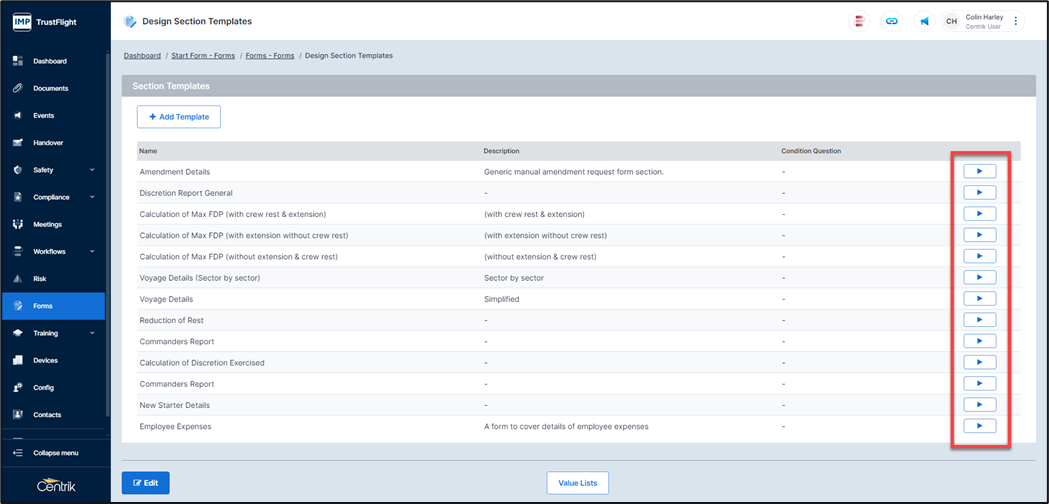Viewport: 1049px width, 504px height.
Task: Click the sidebar vertical scrollbar
Action: click(108, 234)
